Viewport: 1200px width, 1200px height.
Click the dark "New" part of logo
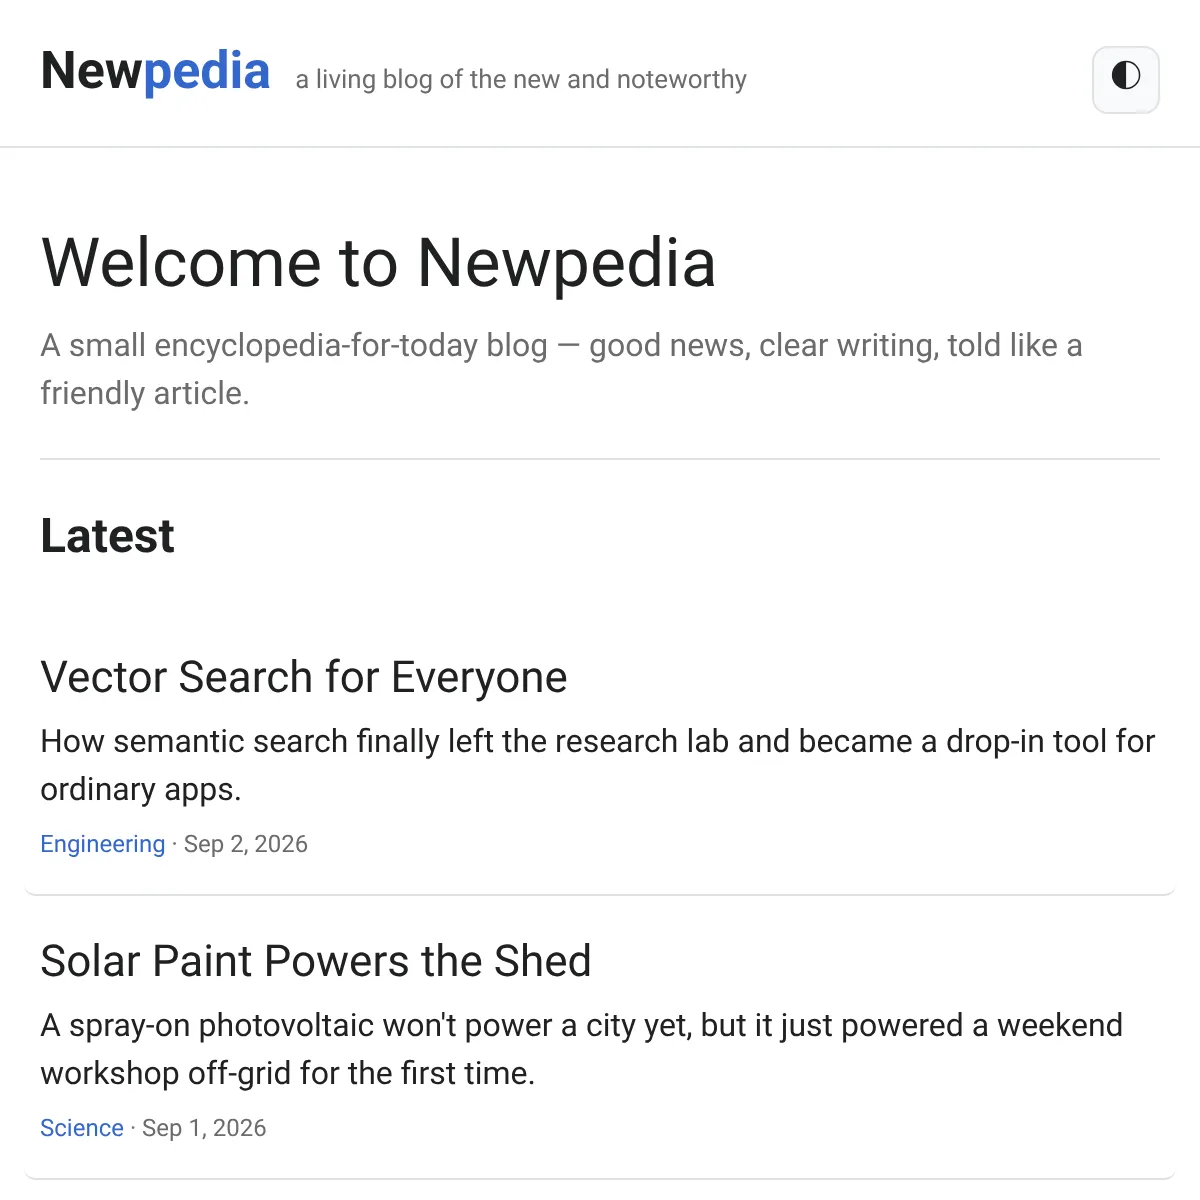pyautogui.click(x=92, y=71)
